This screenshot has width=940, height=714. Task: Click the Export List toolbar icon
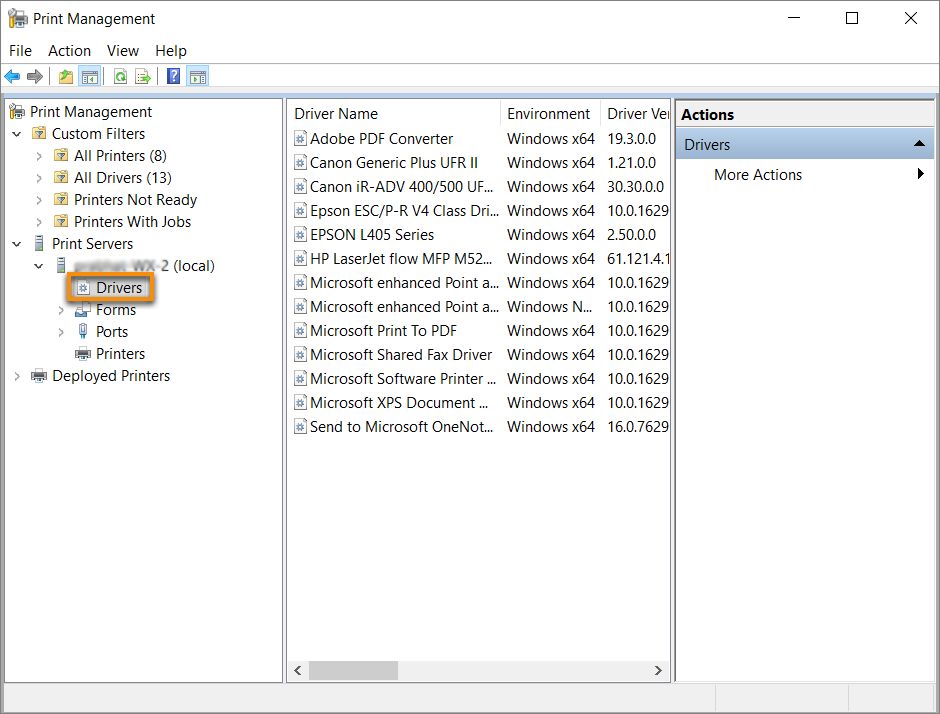(143, 76)
